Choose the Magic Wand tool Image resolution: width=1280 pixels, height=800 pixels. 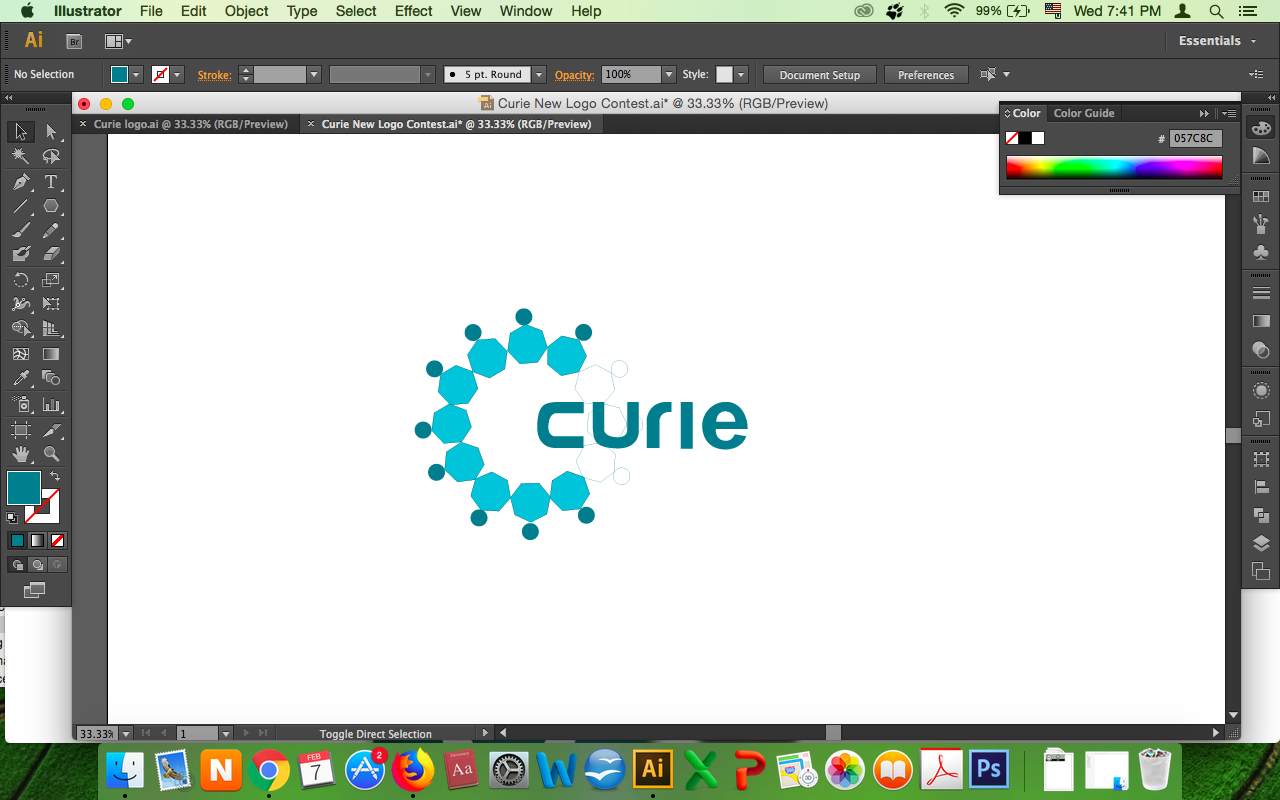tap(20, 157)
